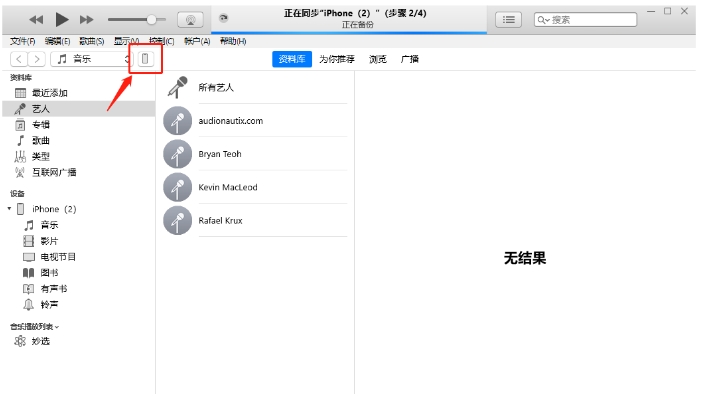The width and height of the screenshot is (708, 407).
Task: Click the list view icon near search
Action: click(509, 19)
